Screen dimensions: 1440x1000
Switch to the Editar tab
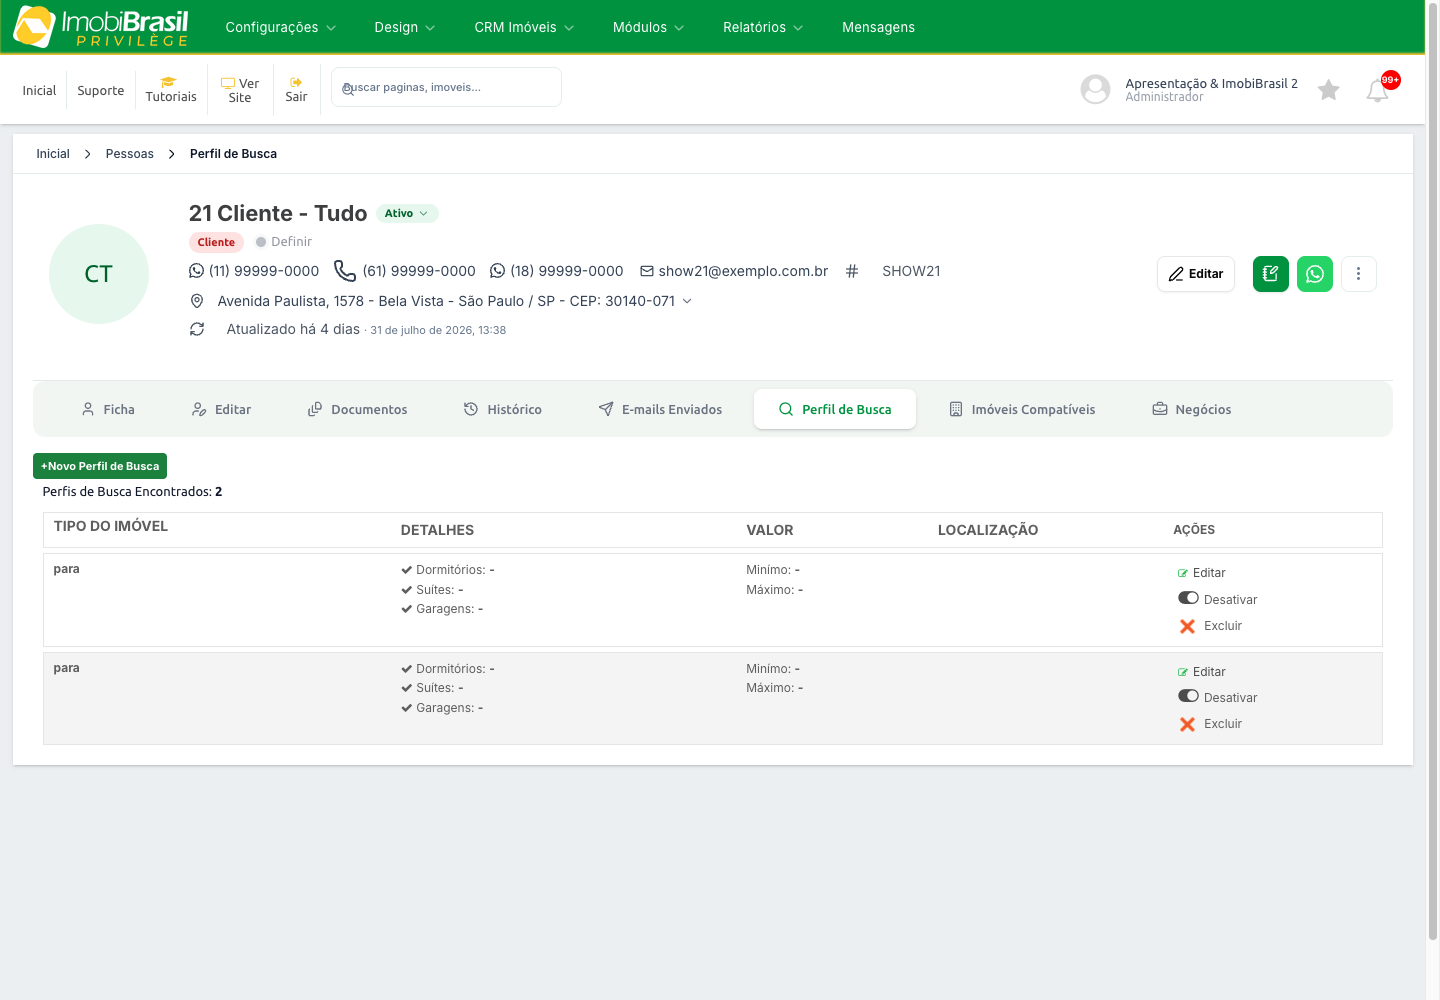[x=221, y=409]
